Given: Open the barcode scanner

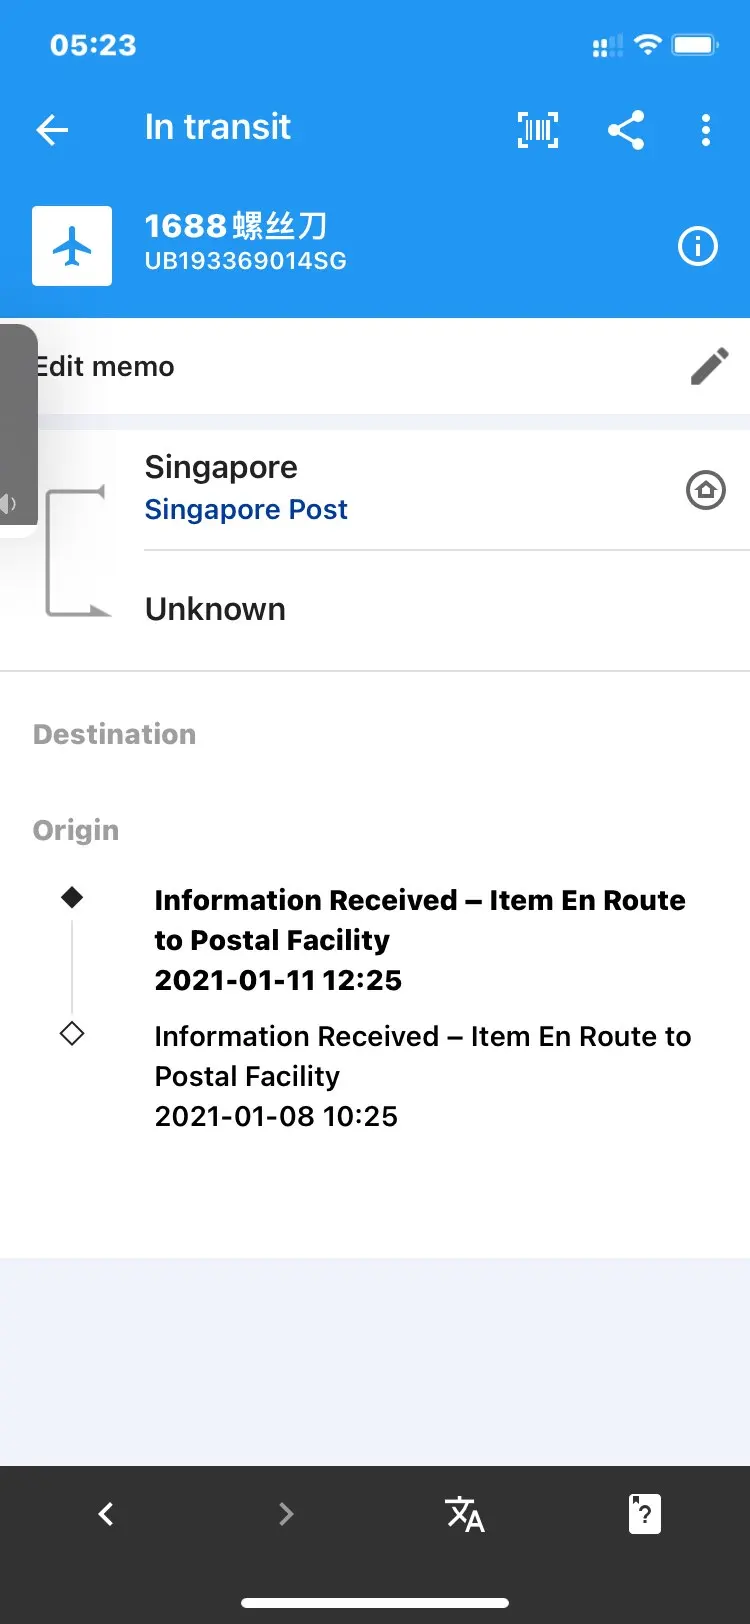Looking at the screenshot, I should click(538, 130).
